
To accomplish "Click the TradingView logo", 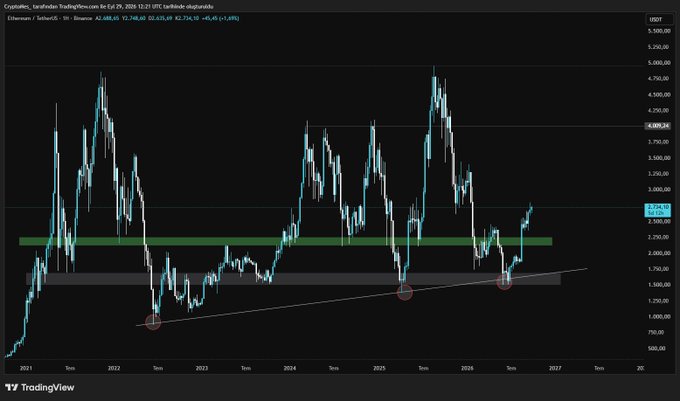I will point(40,387).
